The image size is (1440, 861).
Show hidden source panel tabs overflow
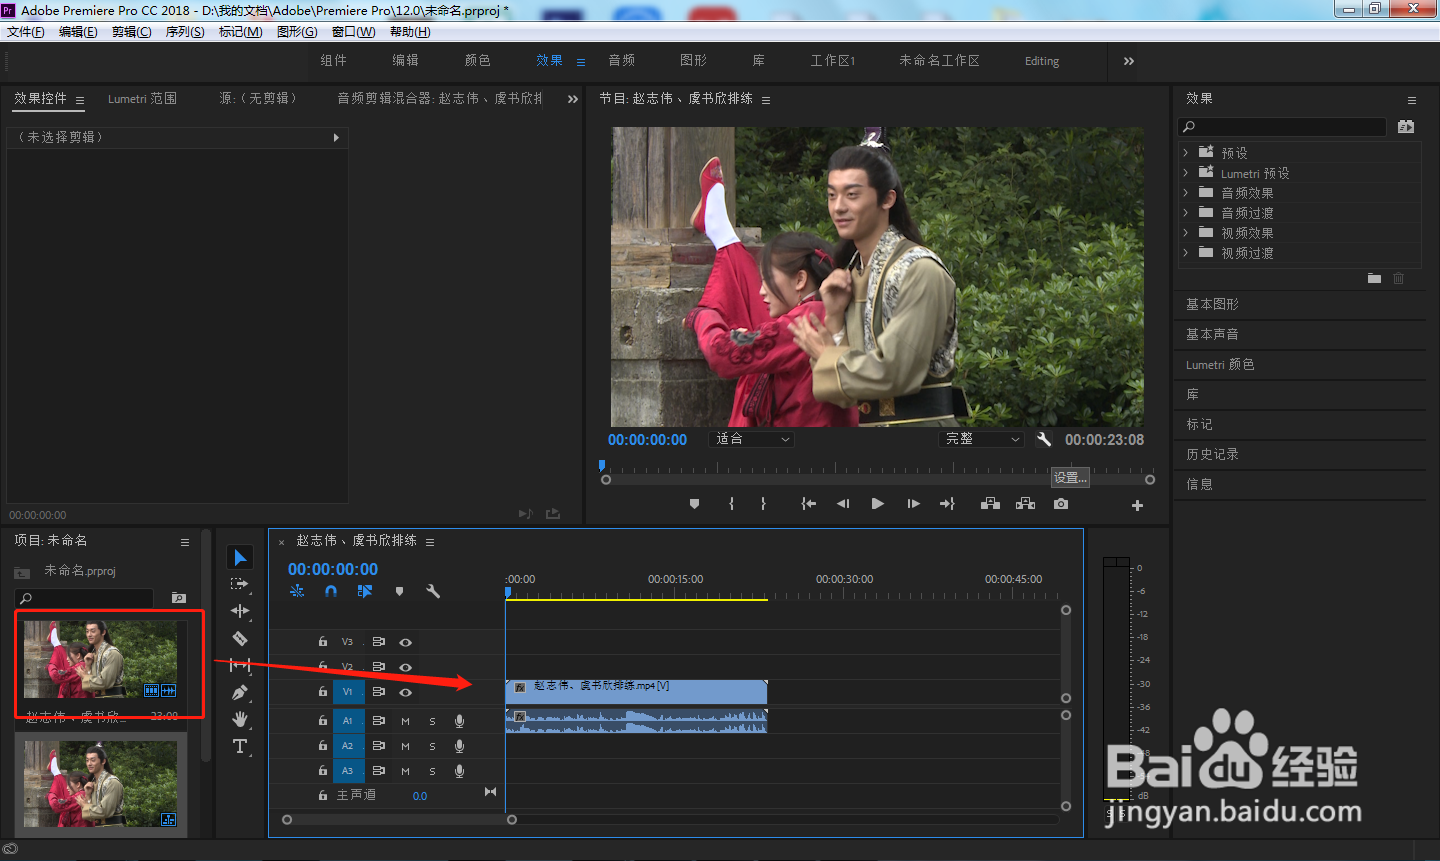click(x=573, y=99)
